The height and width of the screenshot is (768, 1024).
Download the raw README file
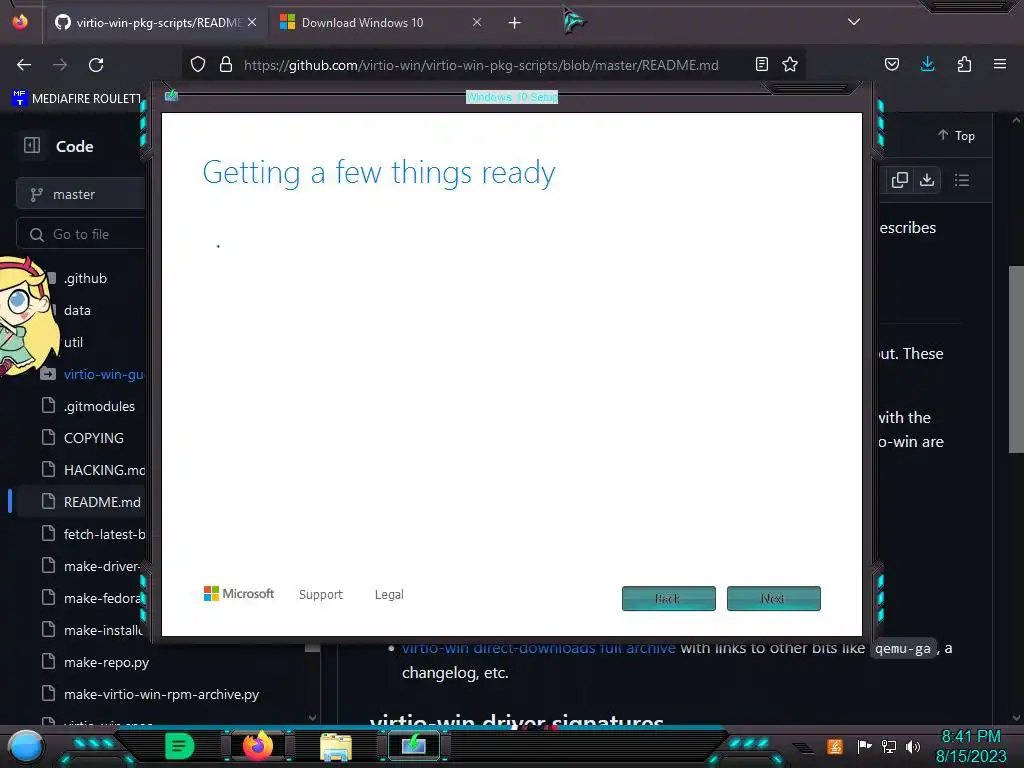927,180
